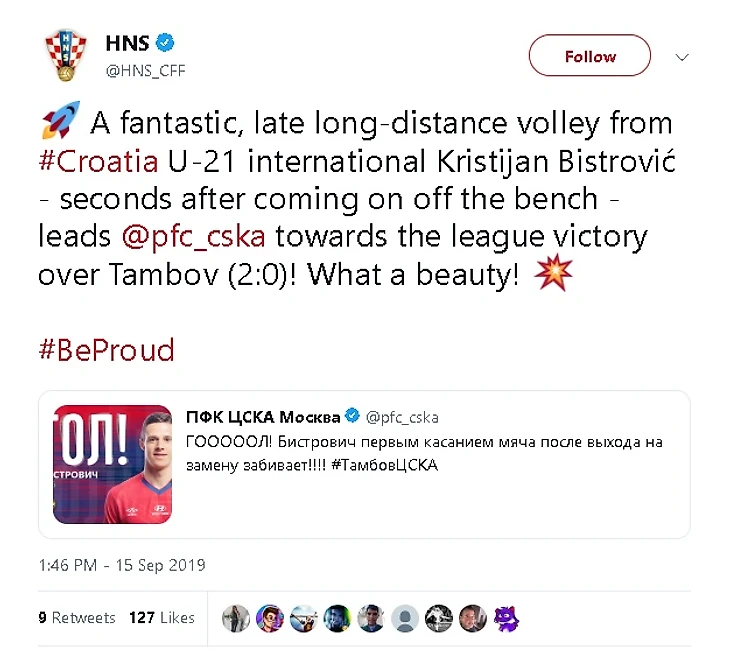Open the 1:46 PM - 15 Sep 2019 timestamp
Image resolution: width=730 pixels, height=651 pixels.
(x=121, y=565)
